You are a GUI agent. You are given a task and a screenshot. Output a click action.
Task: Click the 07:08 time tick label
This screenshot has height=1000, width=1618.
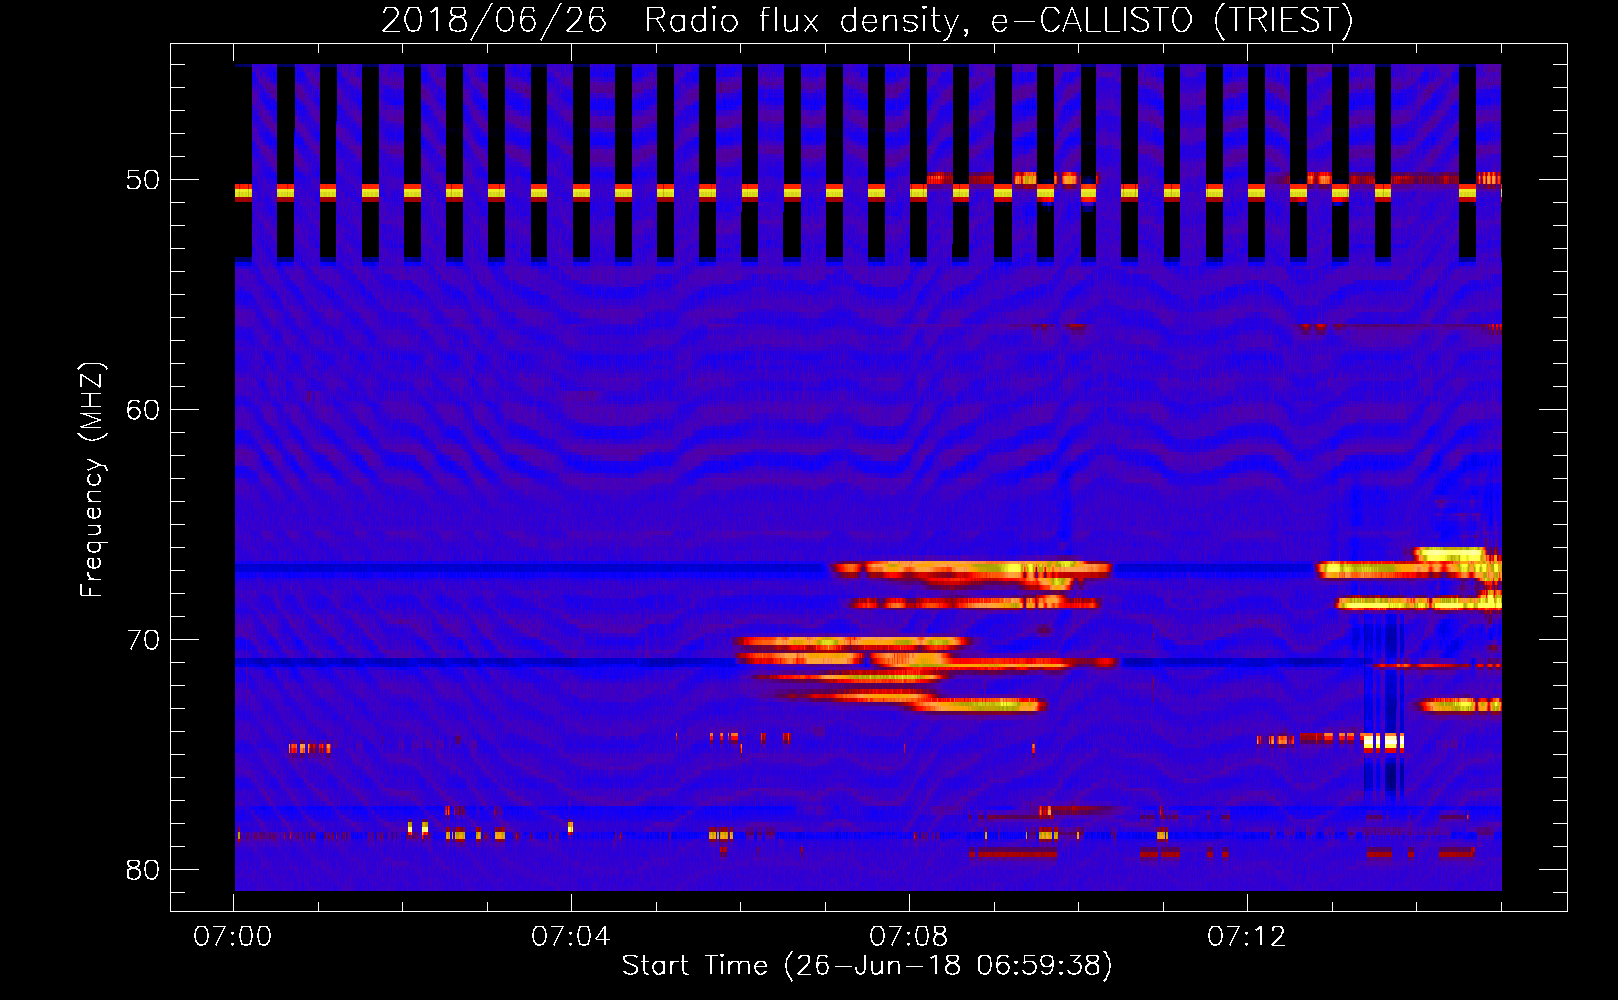909,937
